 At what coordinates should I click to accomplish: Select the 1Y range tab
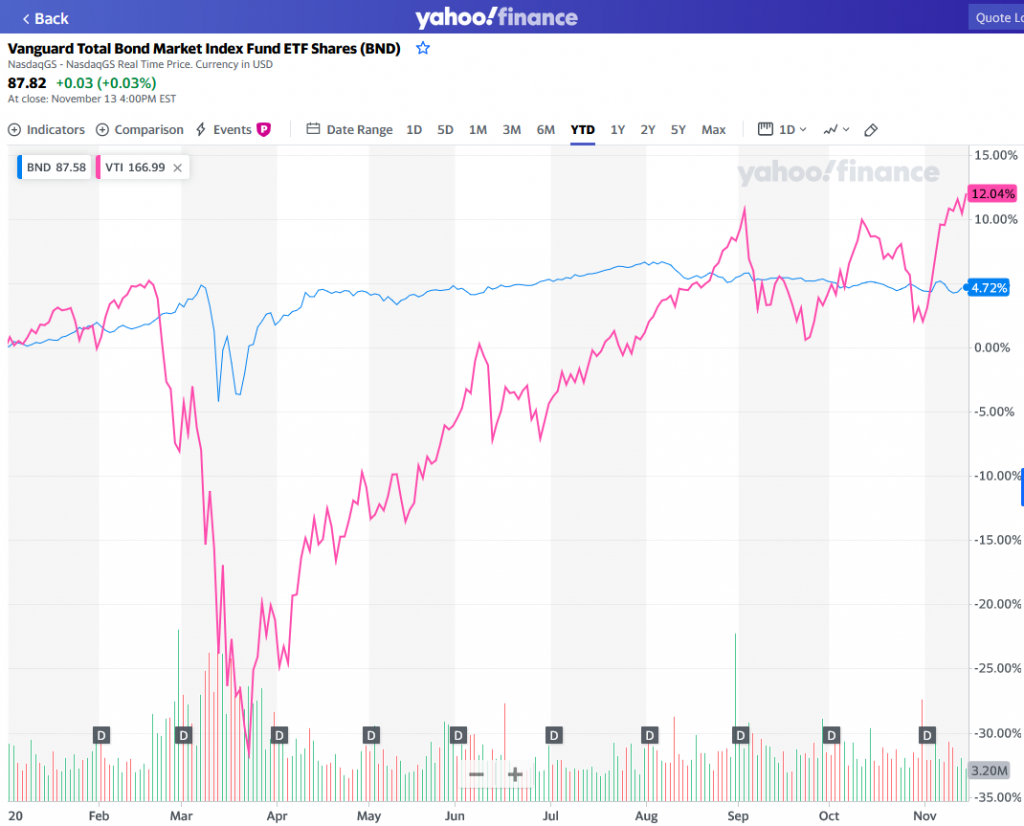(x=618, y=129)
